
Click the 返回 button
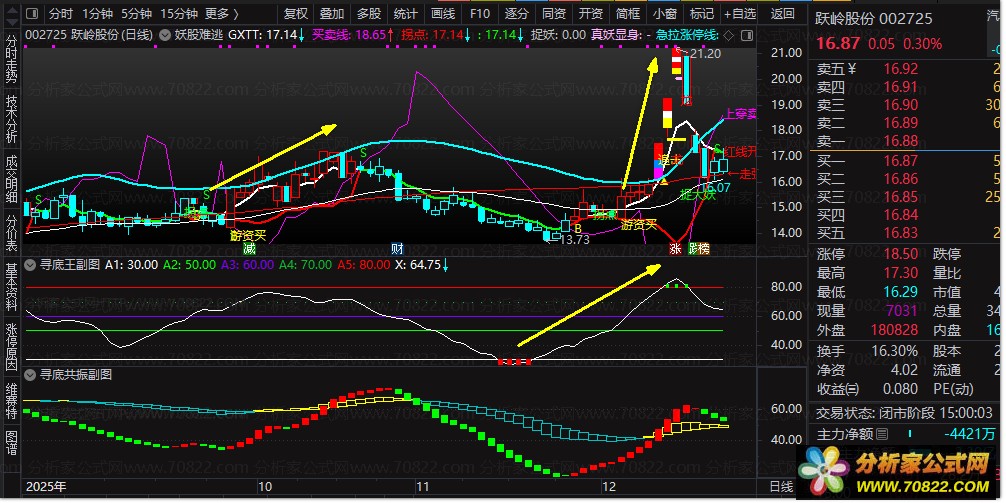(783, 14)
